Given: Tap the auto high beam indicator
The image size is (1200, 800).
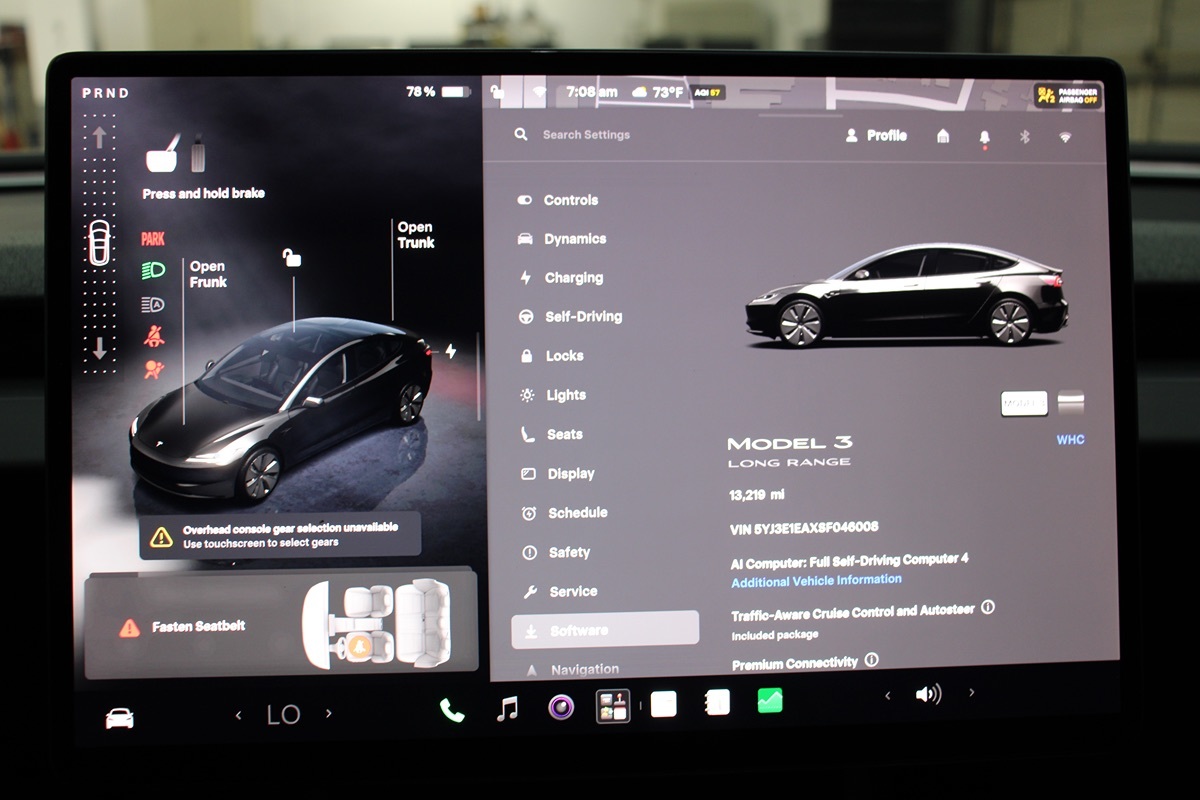Looking at the screenshot, I should pyautogui.click(x=153, y=305).
